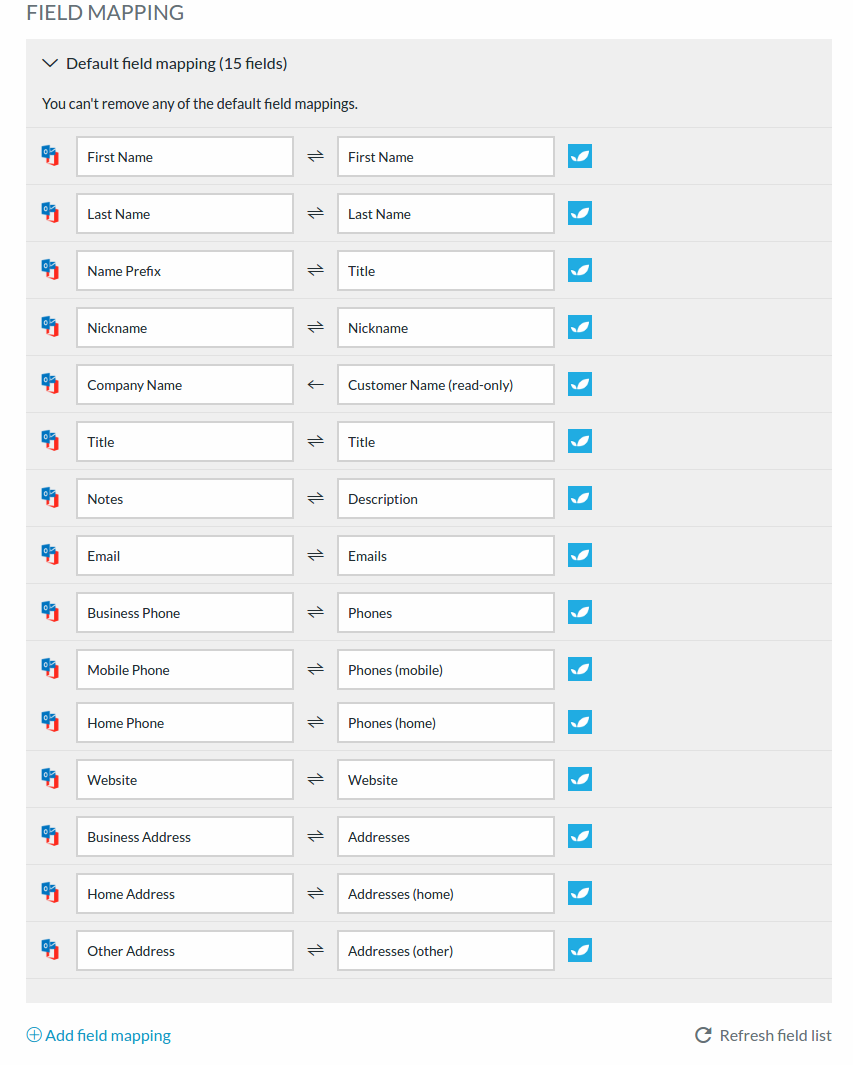The height and width of the screenshot is (1065, 853).
Task: Click Add field mapping link
Action: click(99, 1035)
